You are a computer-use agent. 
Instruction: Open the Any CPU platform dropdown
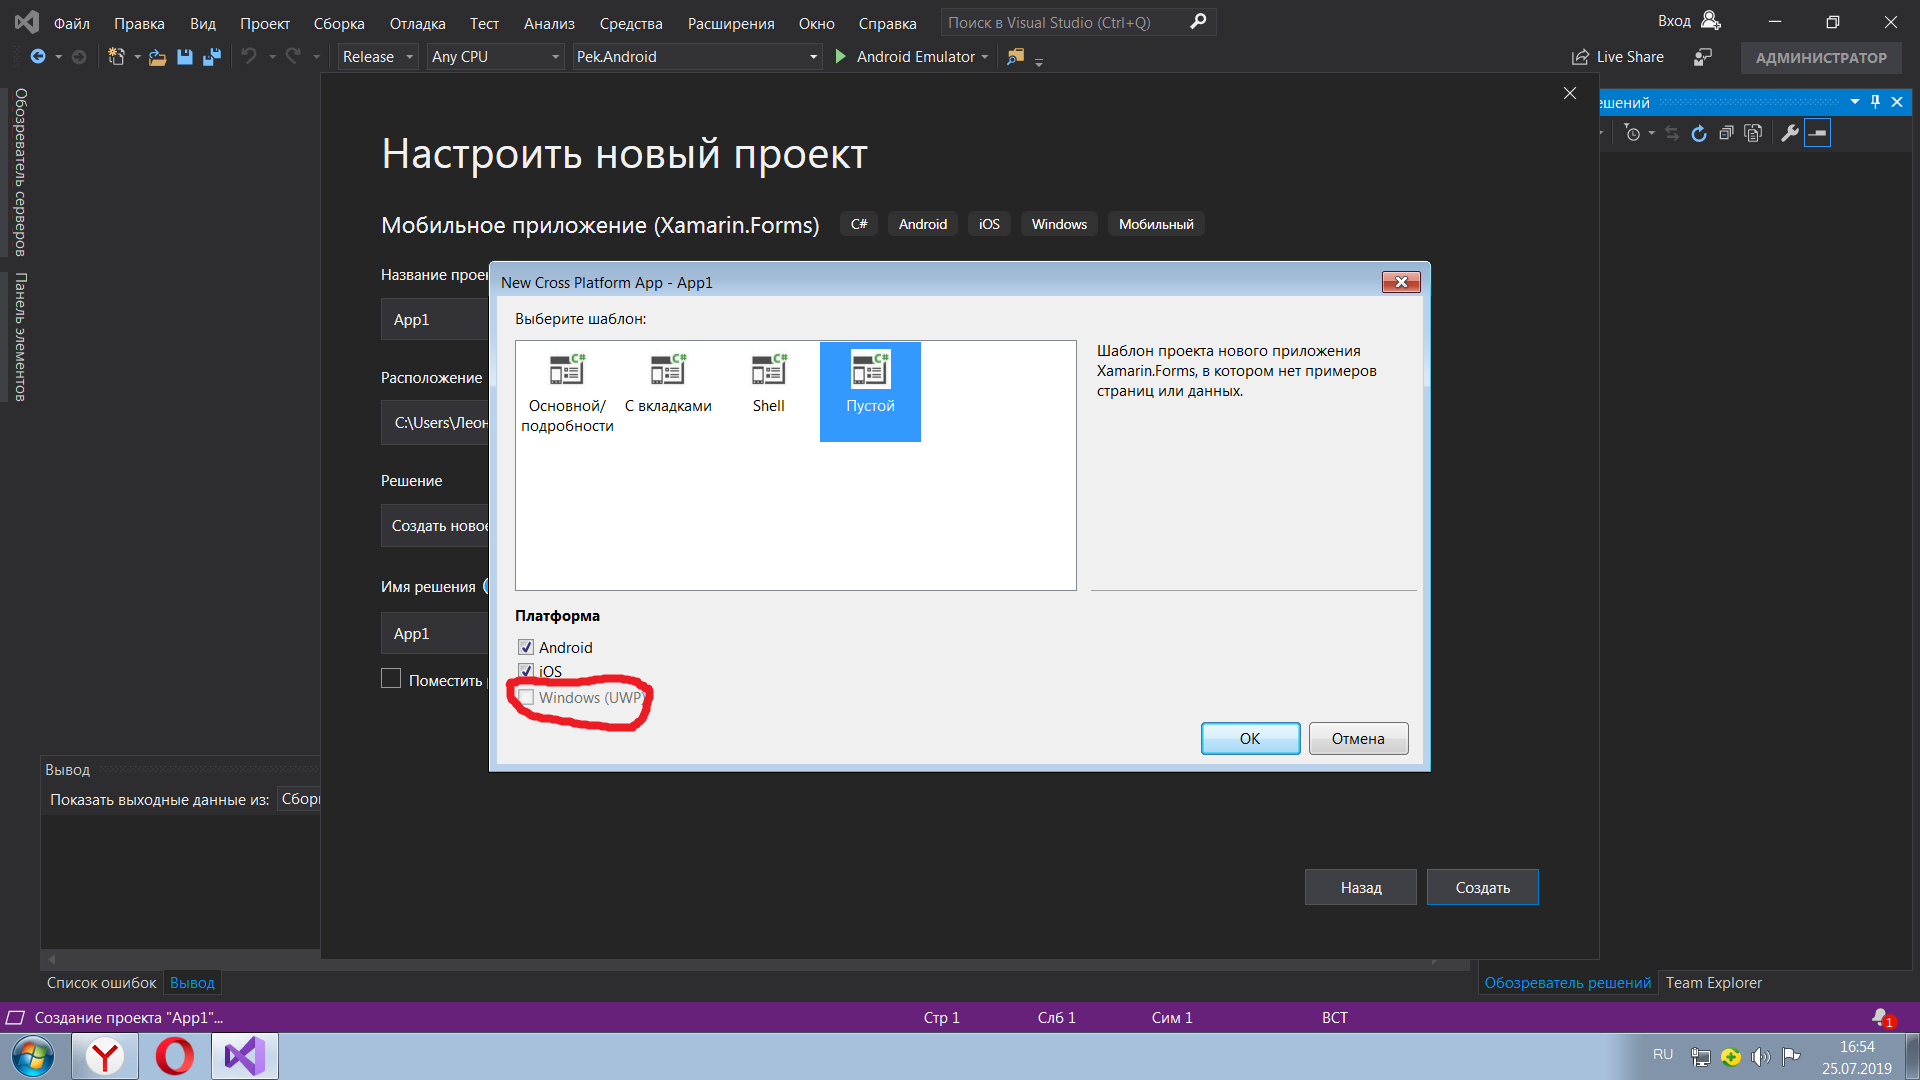point(495,57)
